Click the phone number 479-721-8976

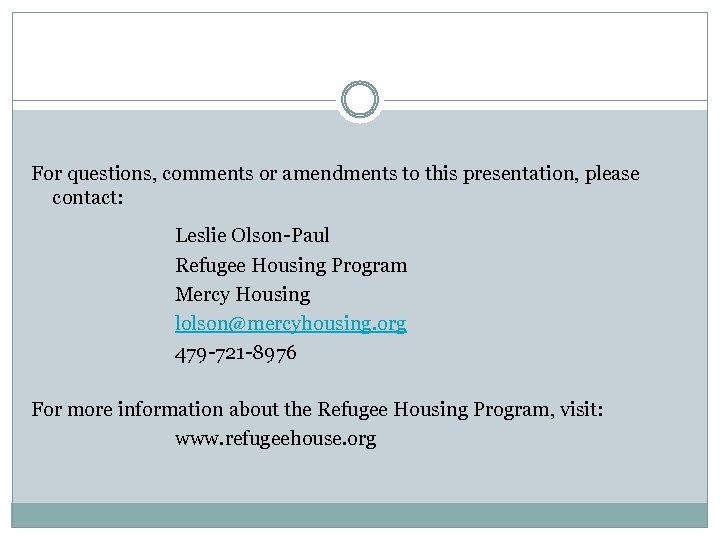click(236, 354)
